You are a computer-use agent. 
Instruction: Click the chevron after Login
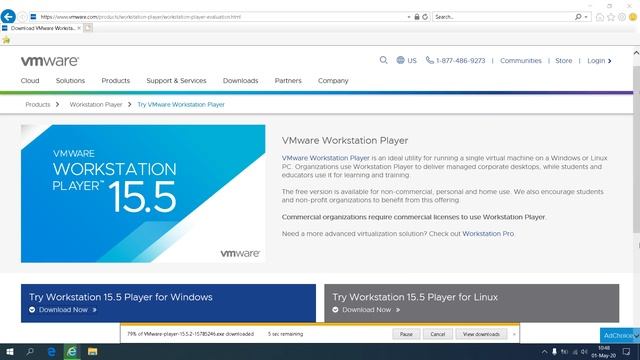pos(610,61)
